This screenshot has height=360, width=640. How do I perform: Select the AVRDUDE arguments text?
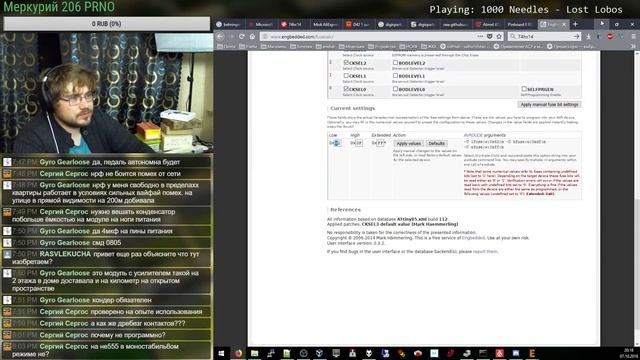pos(505,144)
